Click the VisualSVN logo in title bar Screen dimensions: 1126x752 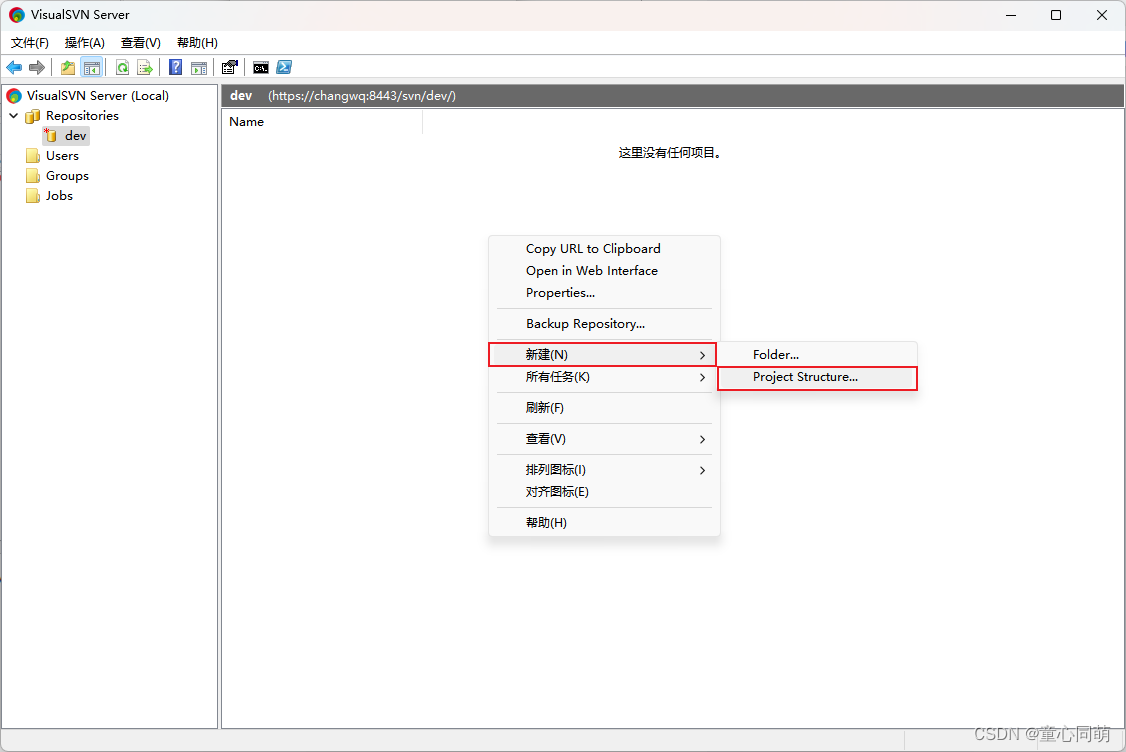pyautogui.click(x=17, y=15)
